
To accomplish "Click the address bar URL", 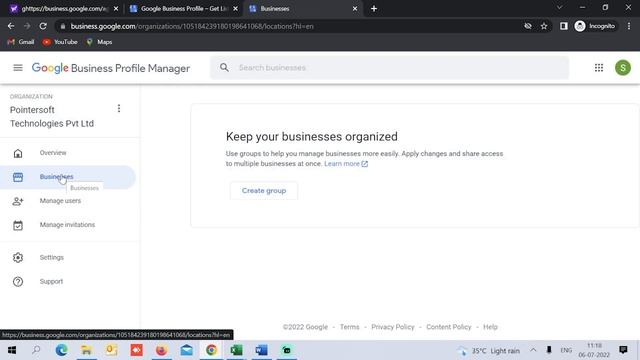I will 192,26.
